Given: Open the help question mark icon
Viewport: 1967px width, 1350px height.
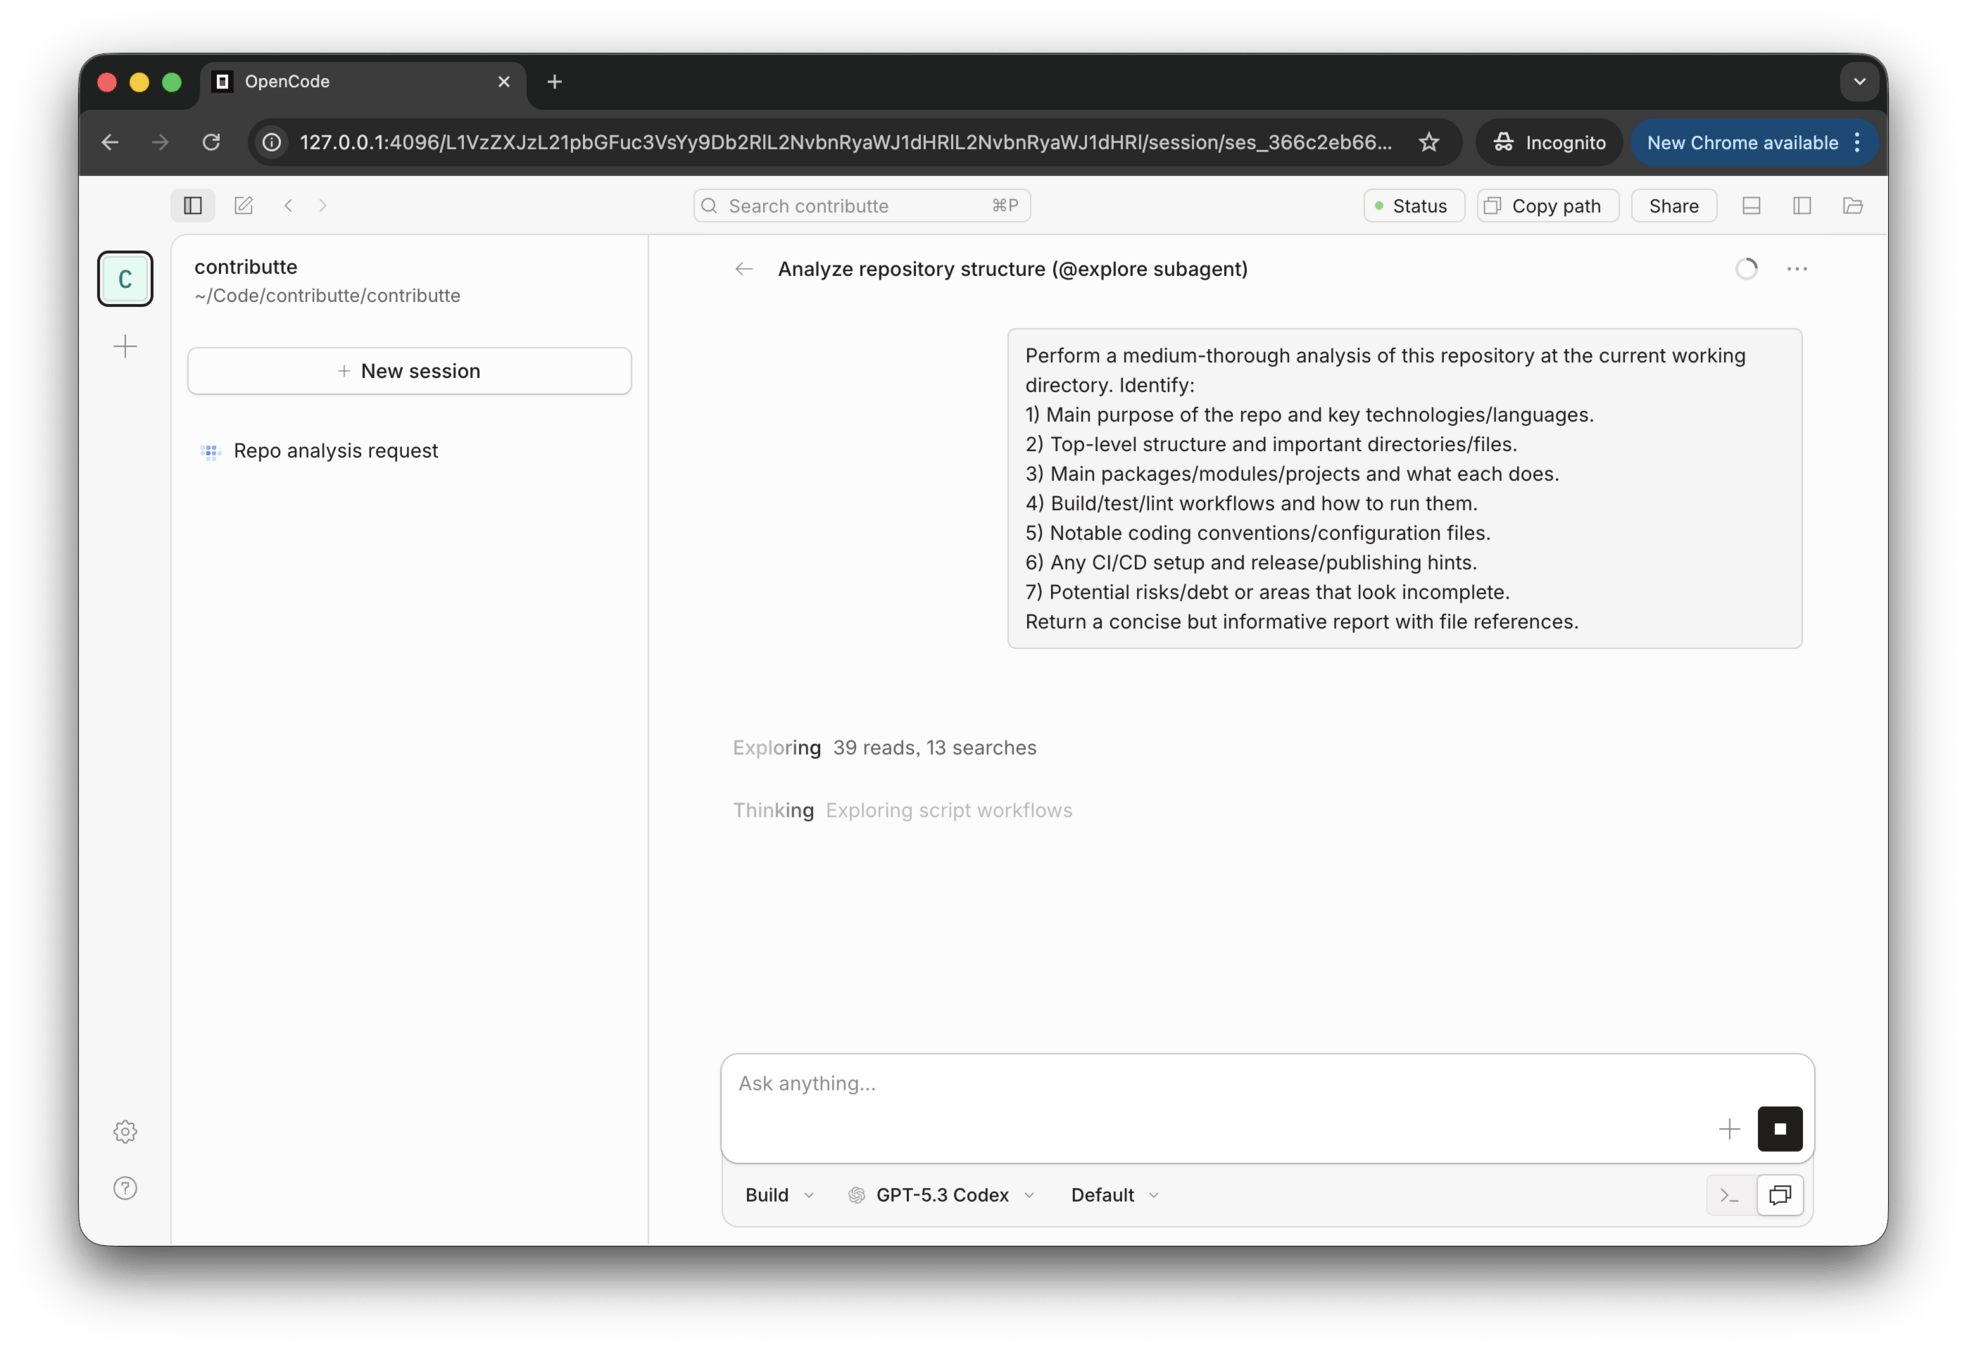Looking at the screenshot, I should [x=125, y=1188].
